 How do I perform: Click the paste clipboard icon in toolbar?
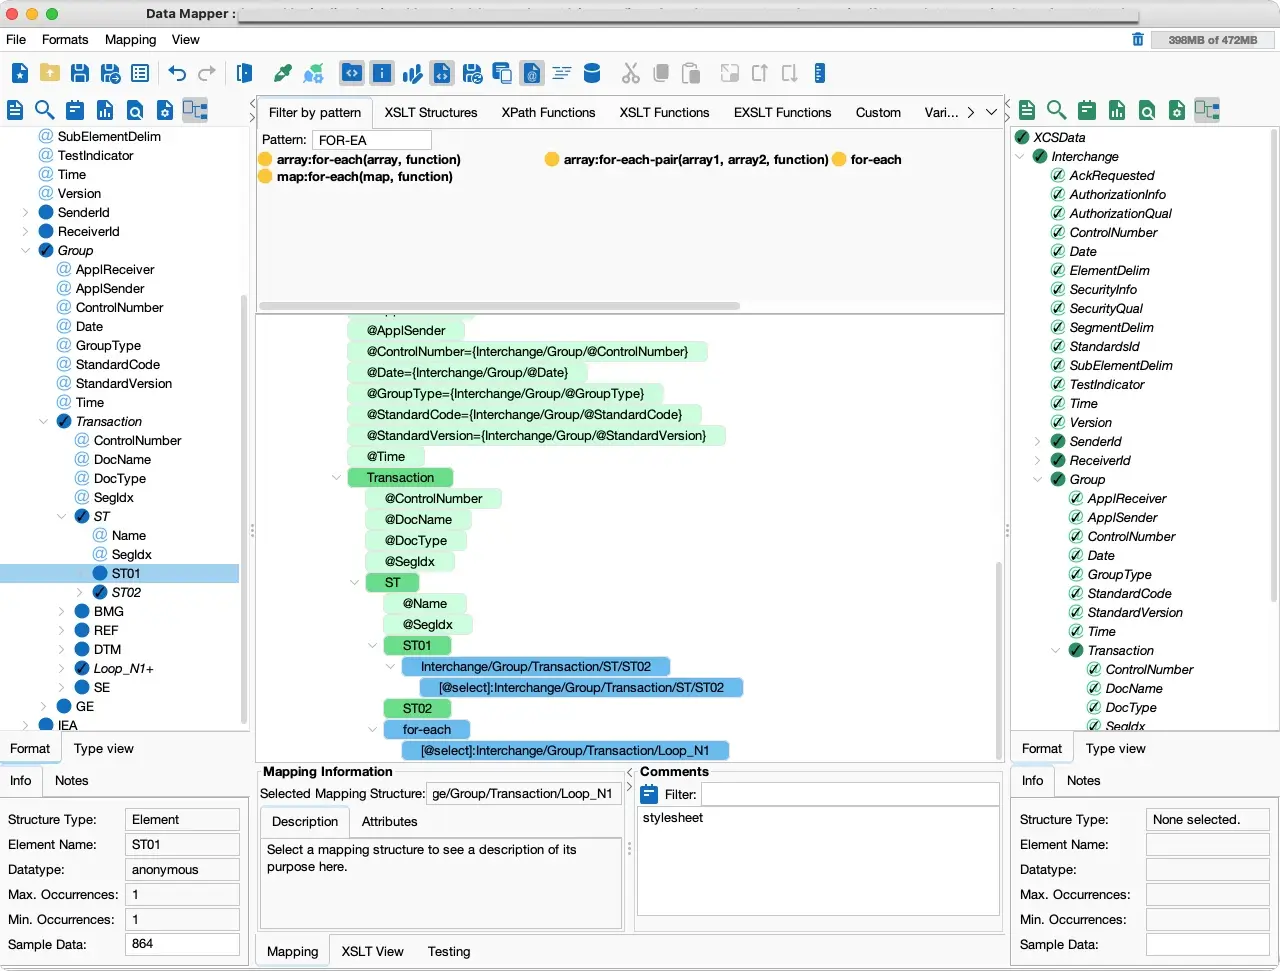pos(691,73)
